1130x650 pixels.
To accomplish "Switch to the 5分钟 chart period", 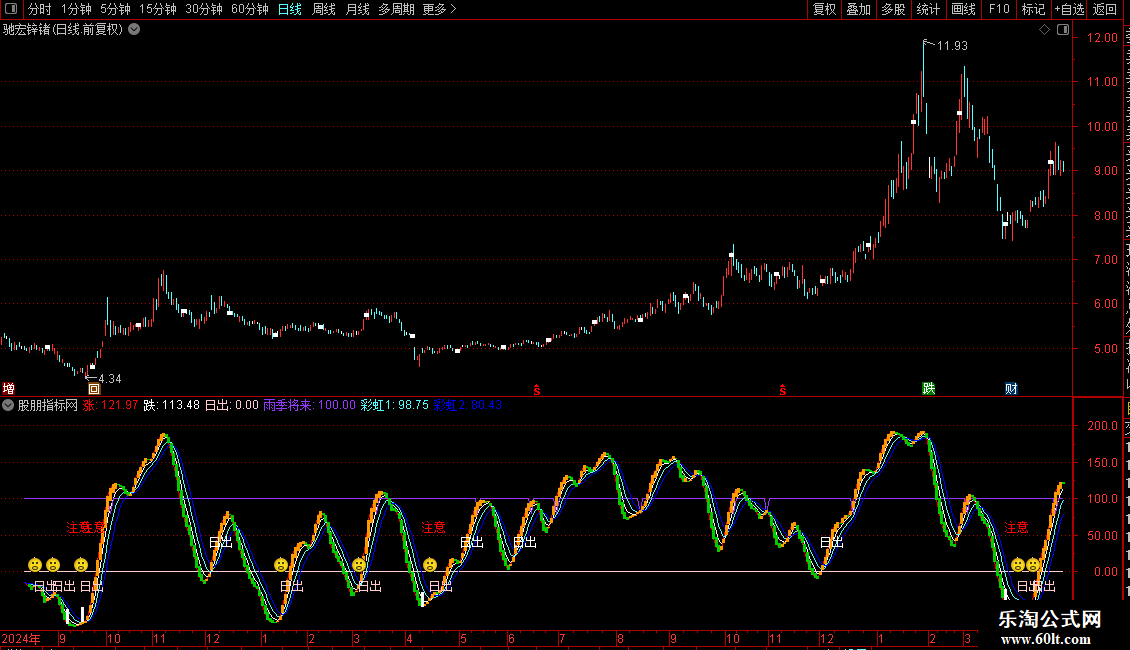I will [x=115, y=9].
